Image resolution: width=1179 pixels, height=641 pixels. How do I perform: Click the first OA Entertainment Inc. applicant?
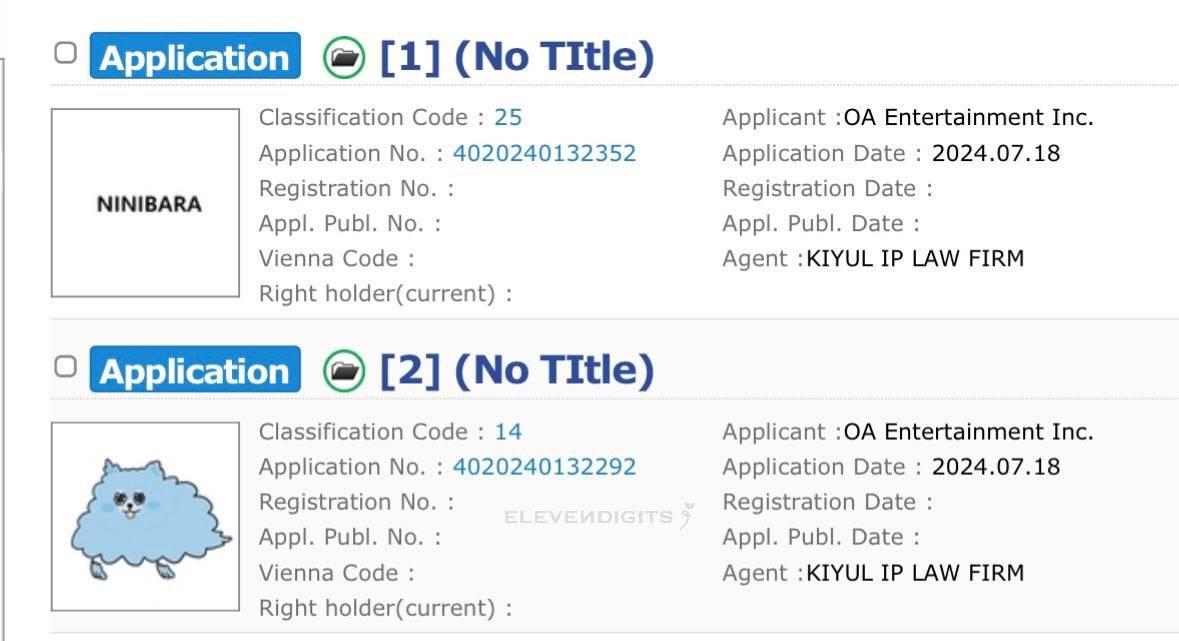[x=968, y=118]
